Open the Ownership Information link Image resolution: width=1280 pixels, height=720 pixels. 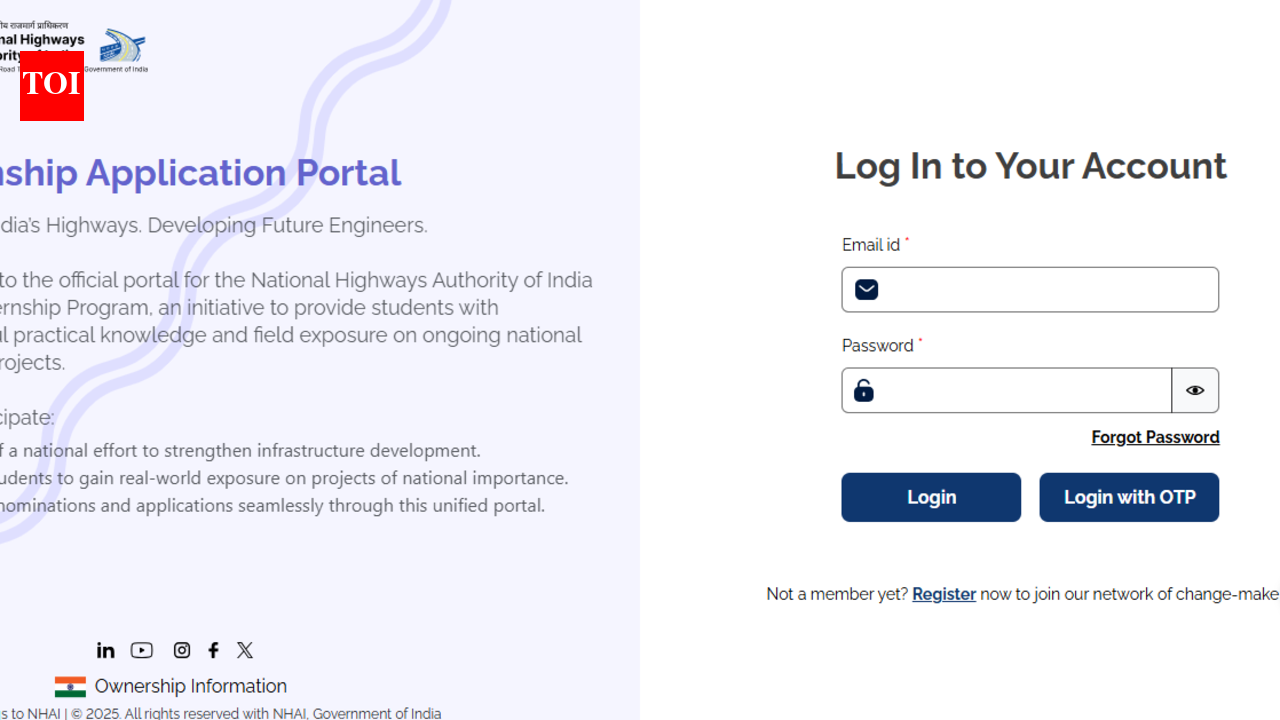pos(190,686)
